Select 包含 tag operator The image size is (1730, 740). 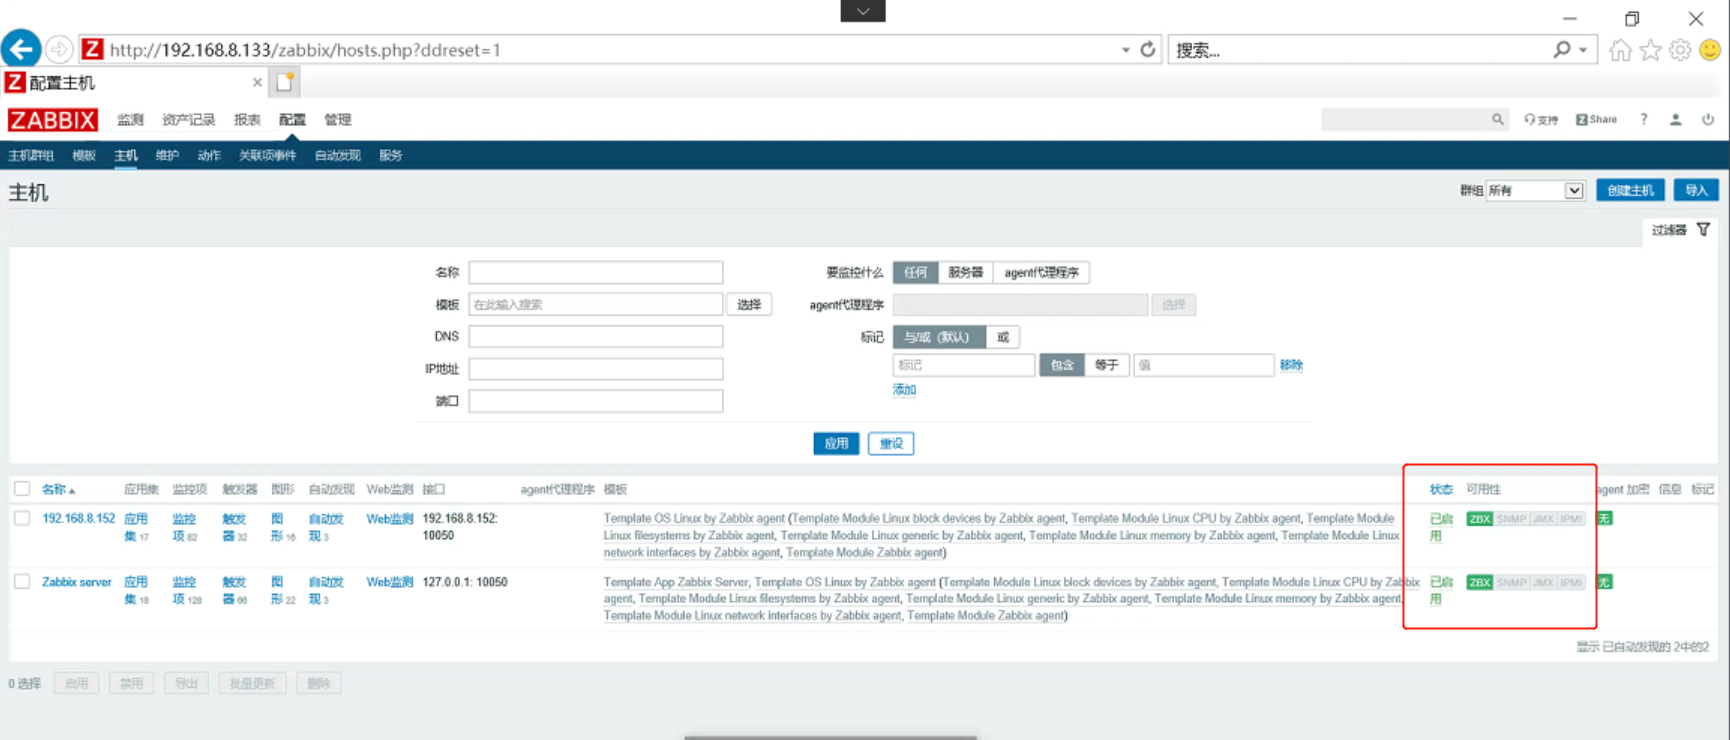click(x=1062, y=365)
